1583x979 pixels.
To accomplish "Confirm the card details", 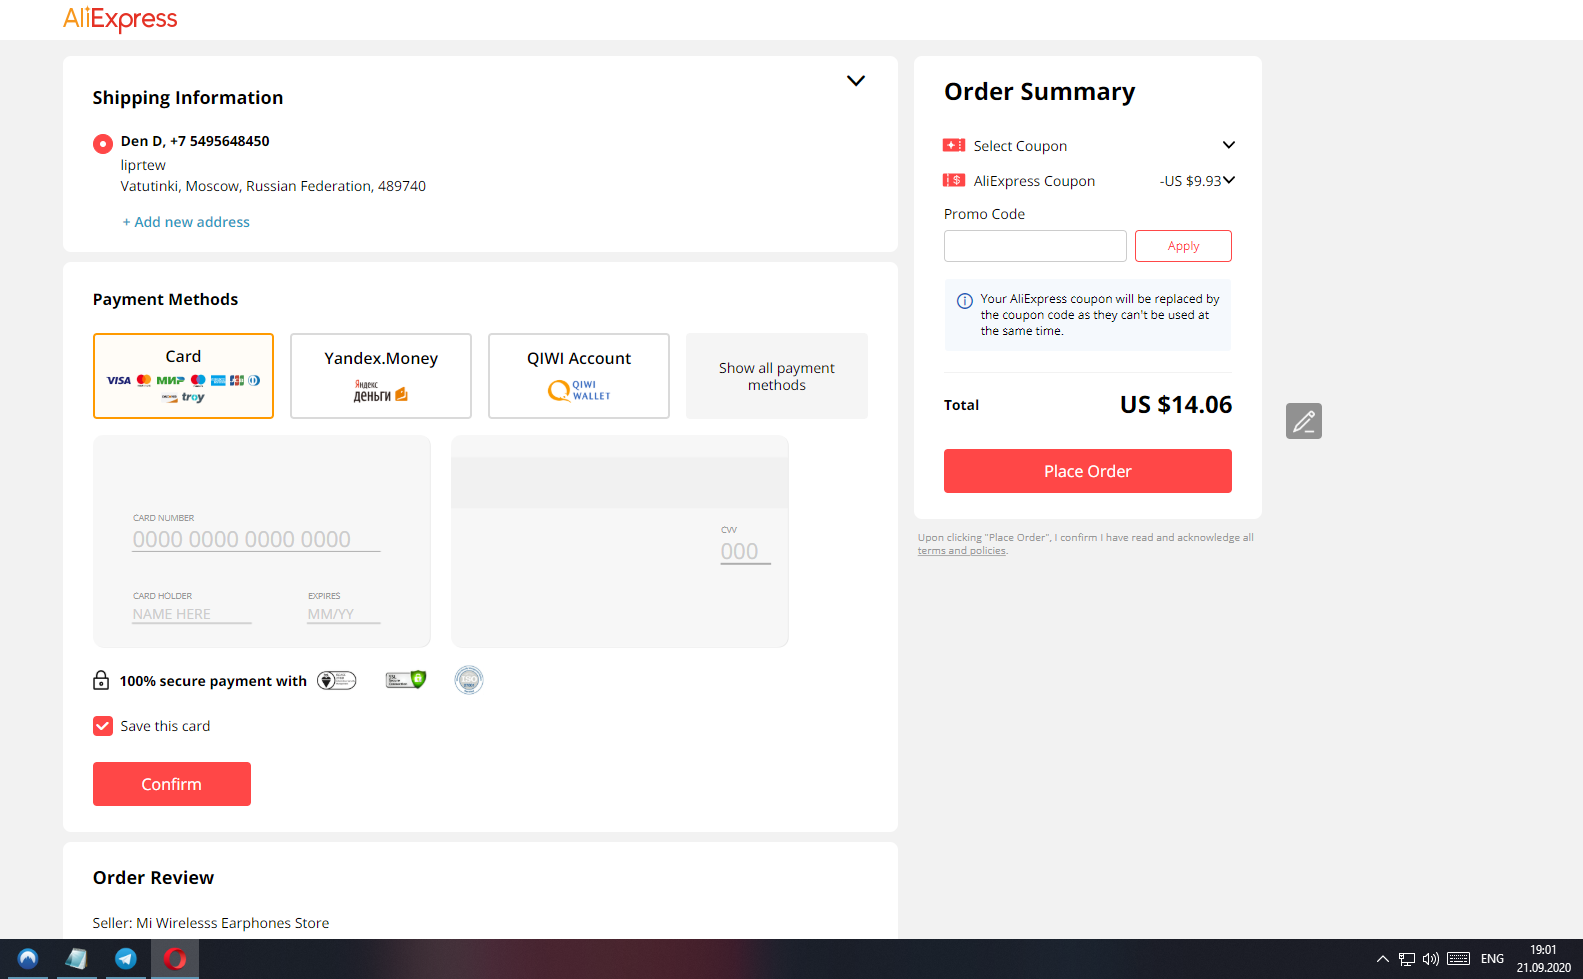I will coord(172,784).
